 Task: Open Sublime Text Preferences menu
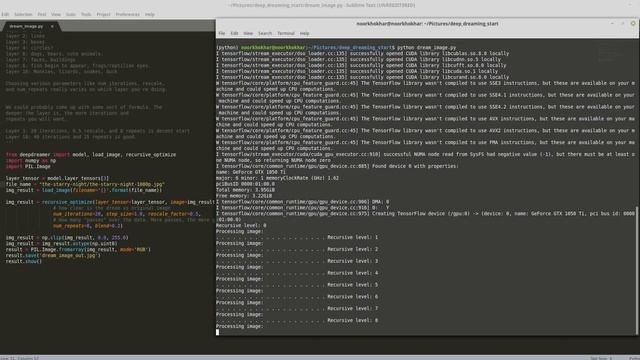click(127, 14)
